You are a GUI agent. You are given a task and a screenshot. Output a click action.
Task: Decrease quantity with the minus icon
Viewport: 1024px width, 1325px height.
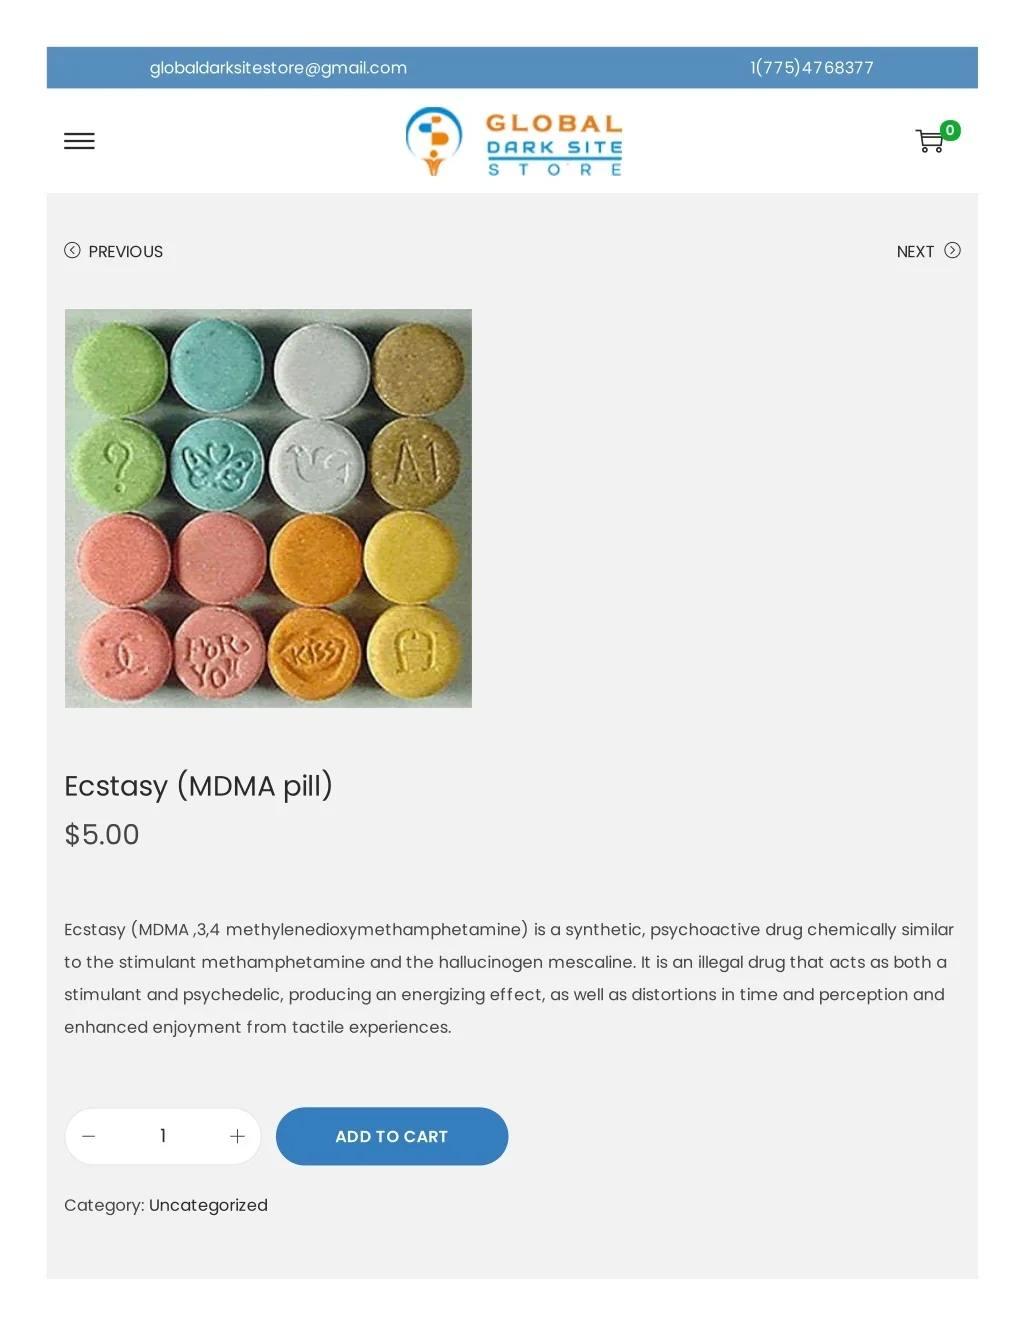point(88,1136)
